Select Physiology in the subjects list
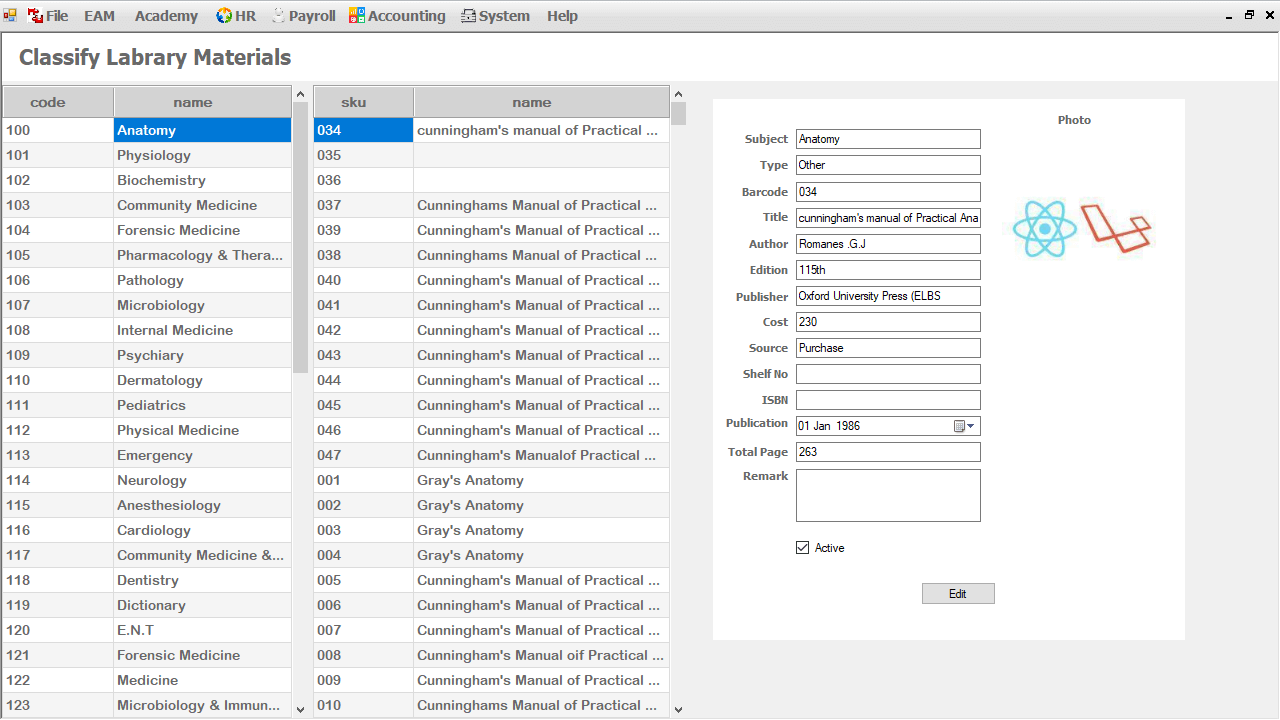 (147, 155)
